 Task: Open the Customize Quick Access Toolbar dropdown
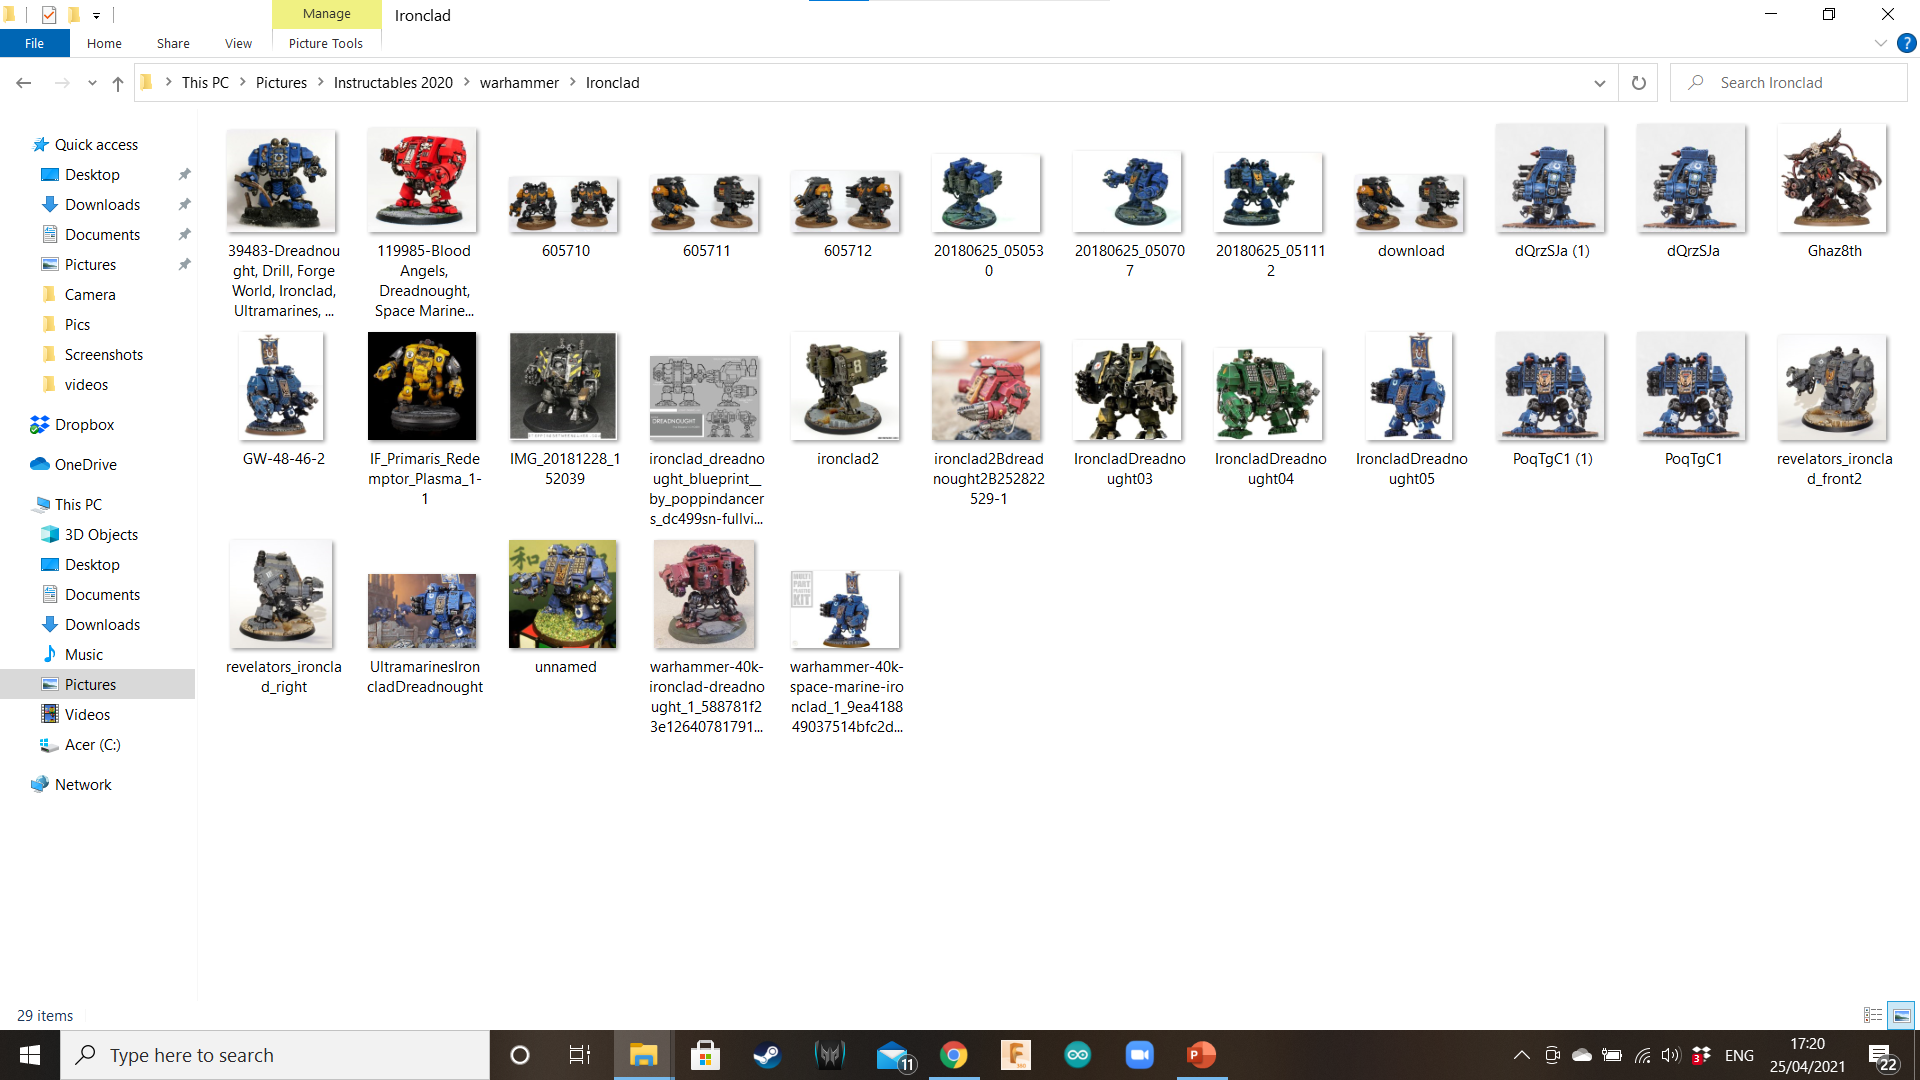96,15
